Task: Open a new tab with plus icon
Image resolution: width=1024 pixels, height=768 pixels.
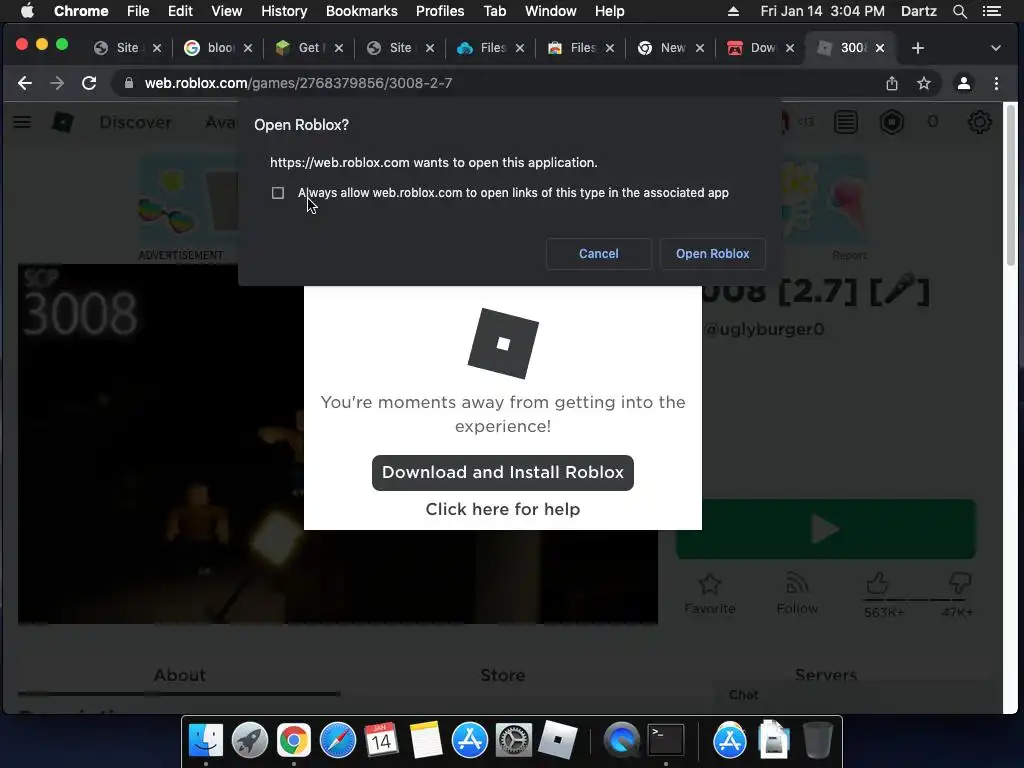Action: pyautogui.click(x=918, y=48)
